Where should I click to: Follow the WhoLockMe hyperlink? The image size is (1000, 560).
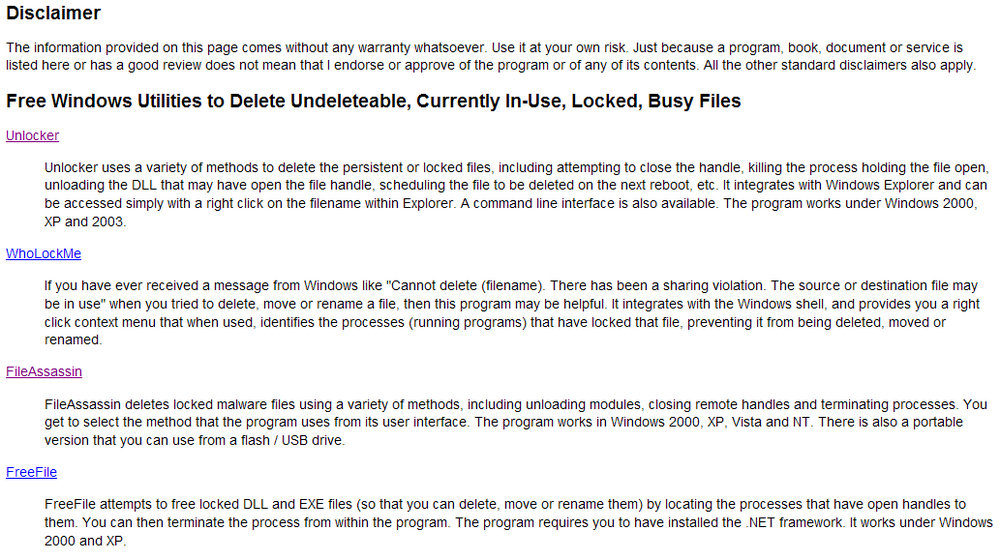pos(43,254)
